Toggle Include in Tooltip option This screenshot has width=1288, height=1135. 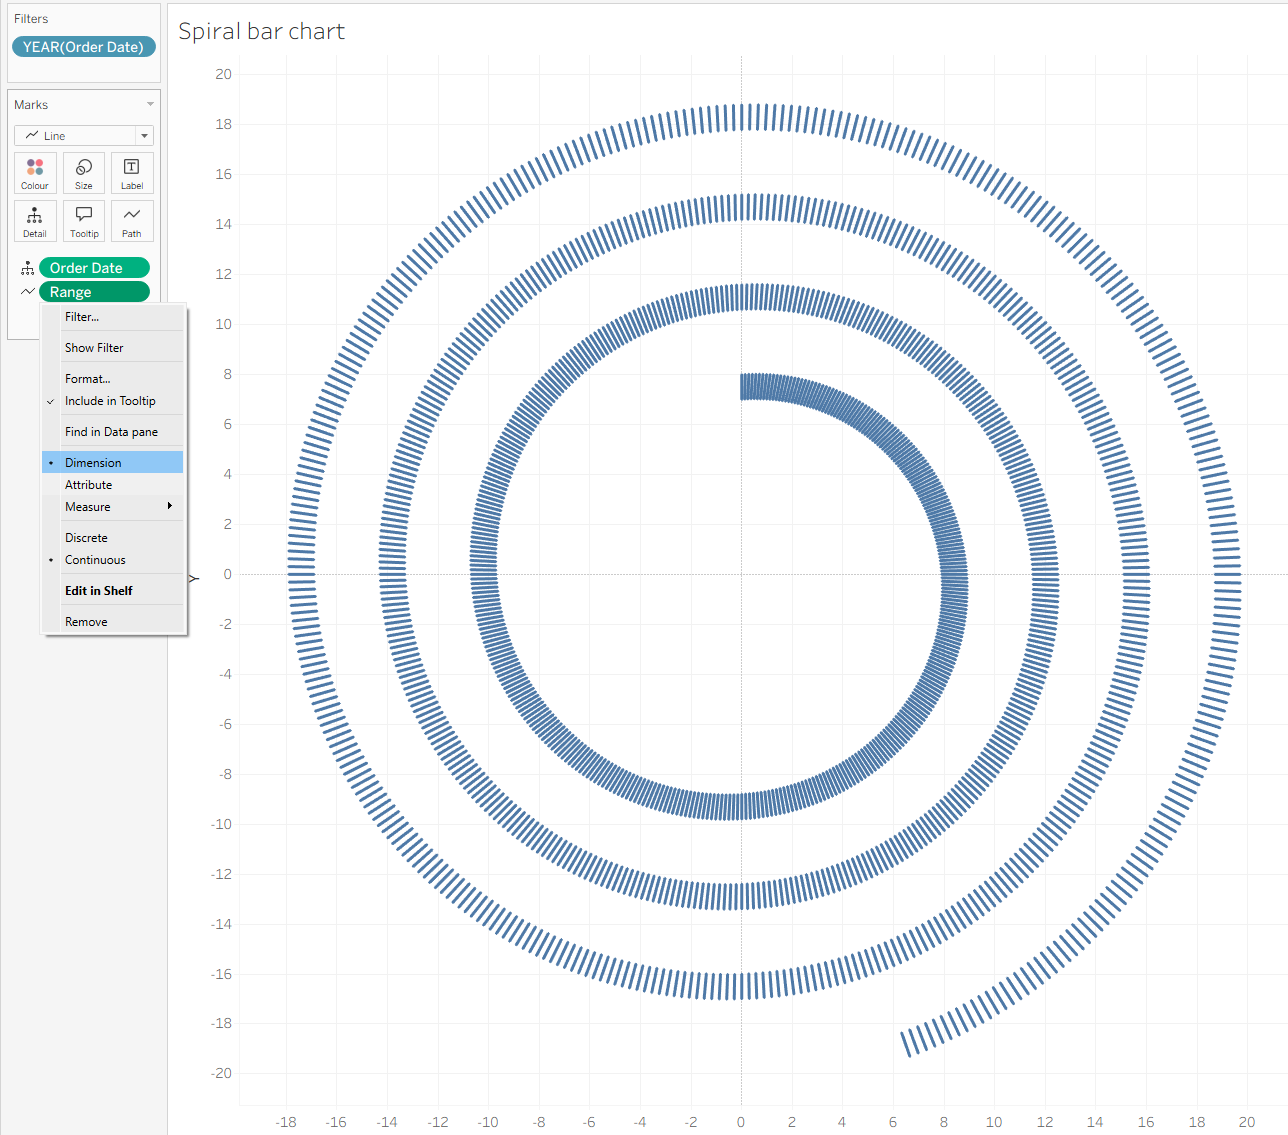coord(110,401)
